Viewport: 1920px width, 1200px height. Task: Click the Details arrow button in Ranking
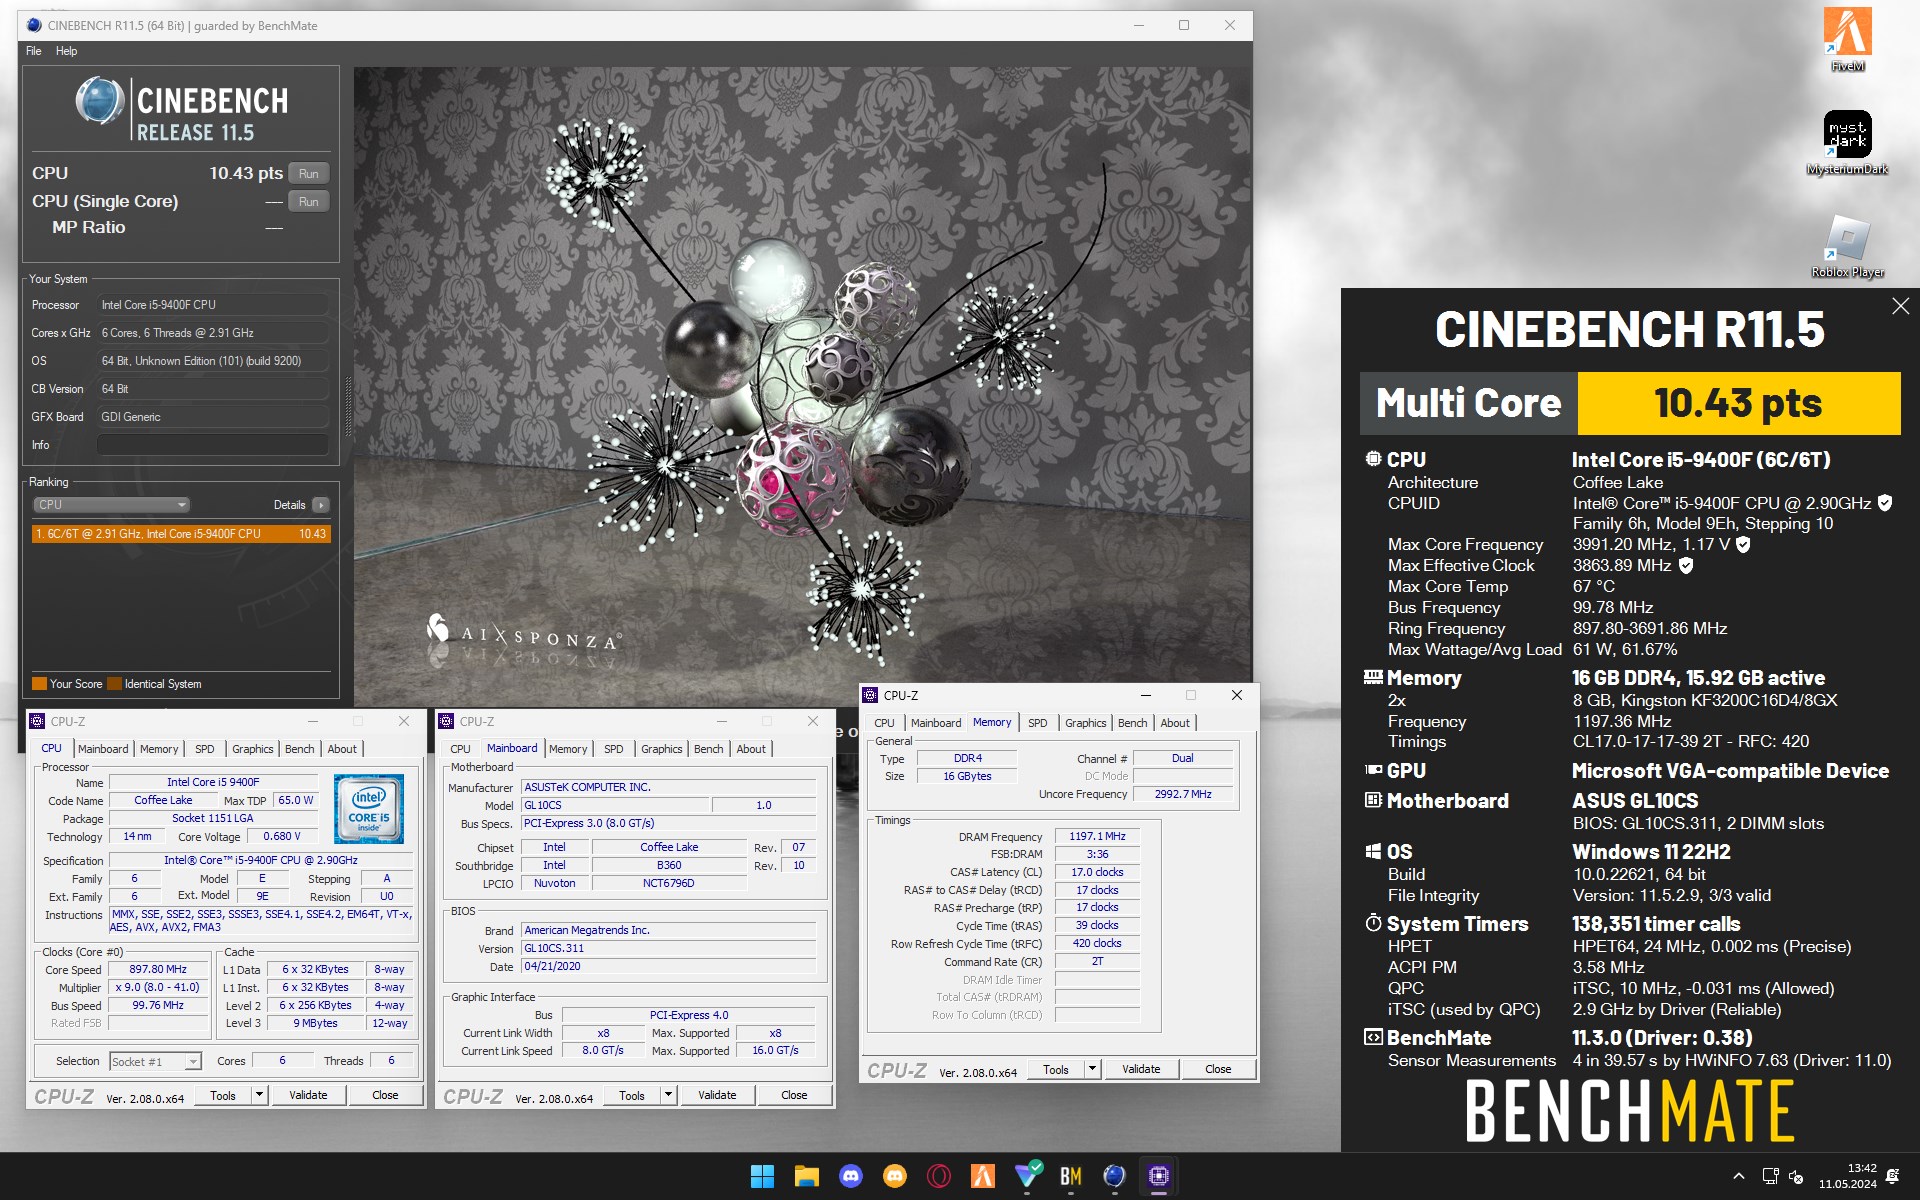(320, 505)
